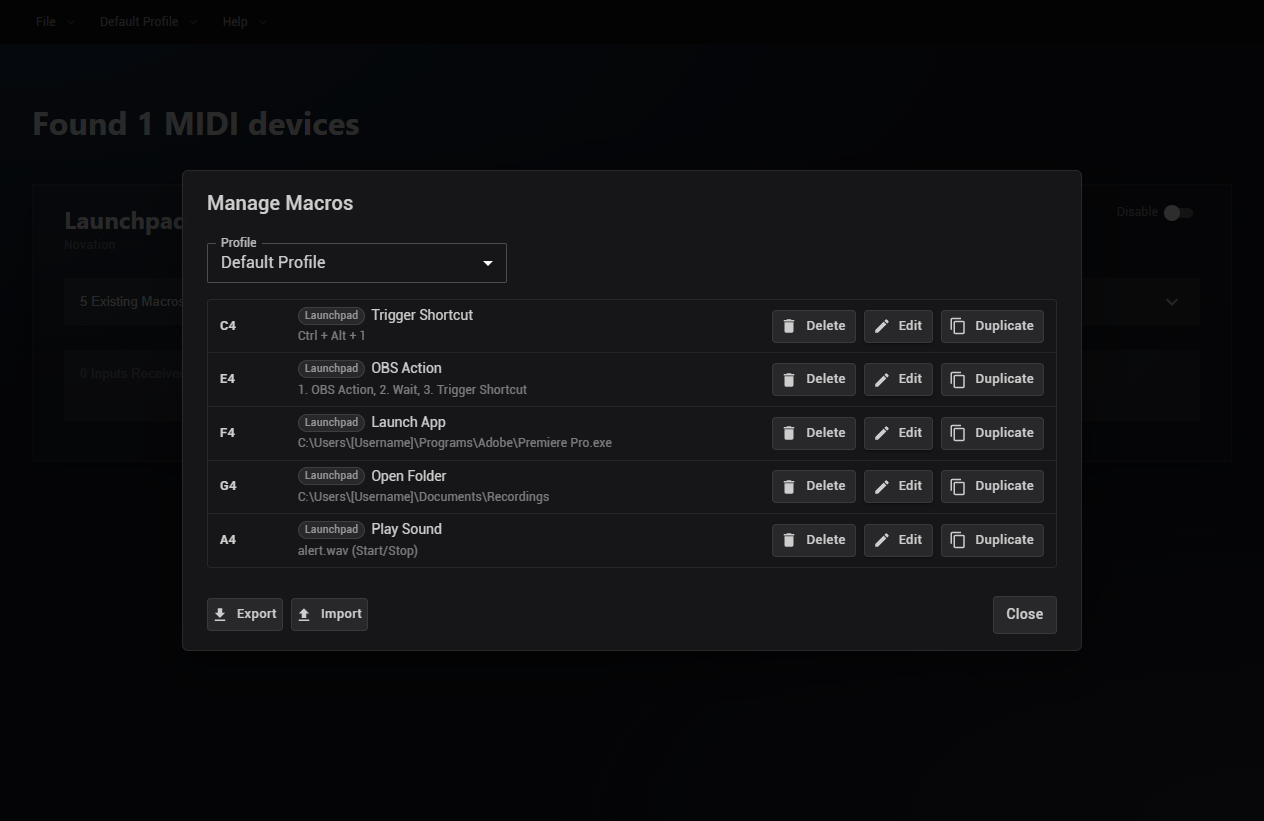1264x821 pixels.
Task: Click the F4 note label
Action: pyautogui.click(x=228, y=433)
